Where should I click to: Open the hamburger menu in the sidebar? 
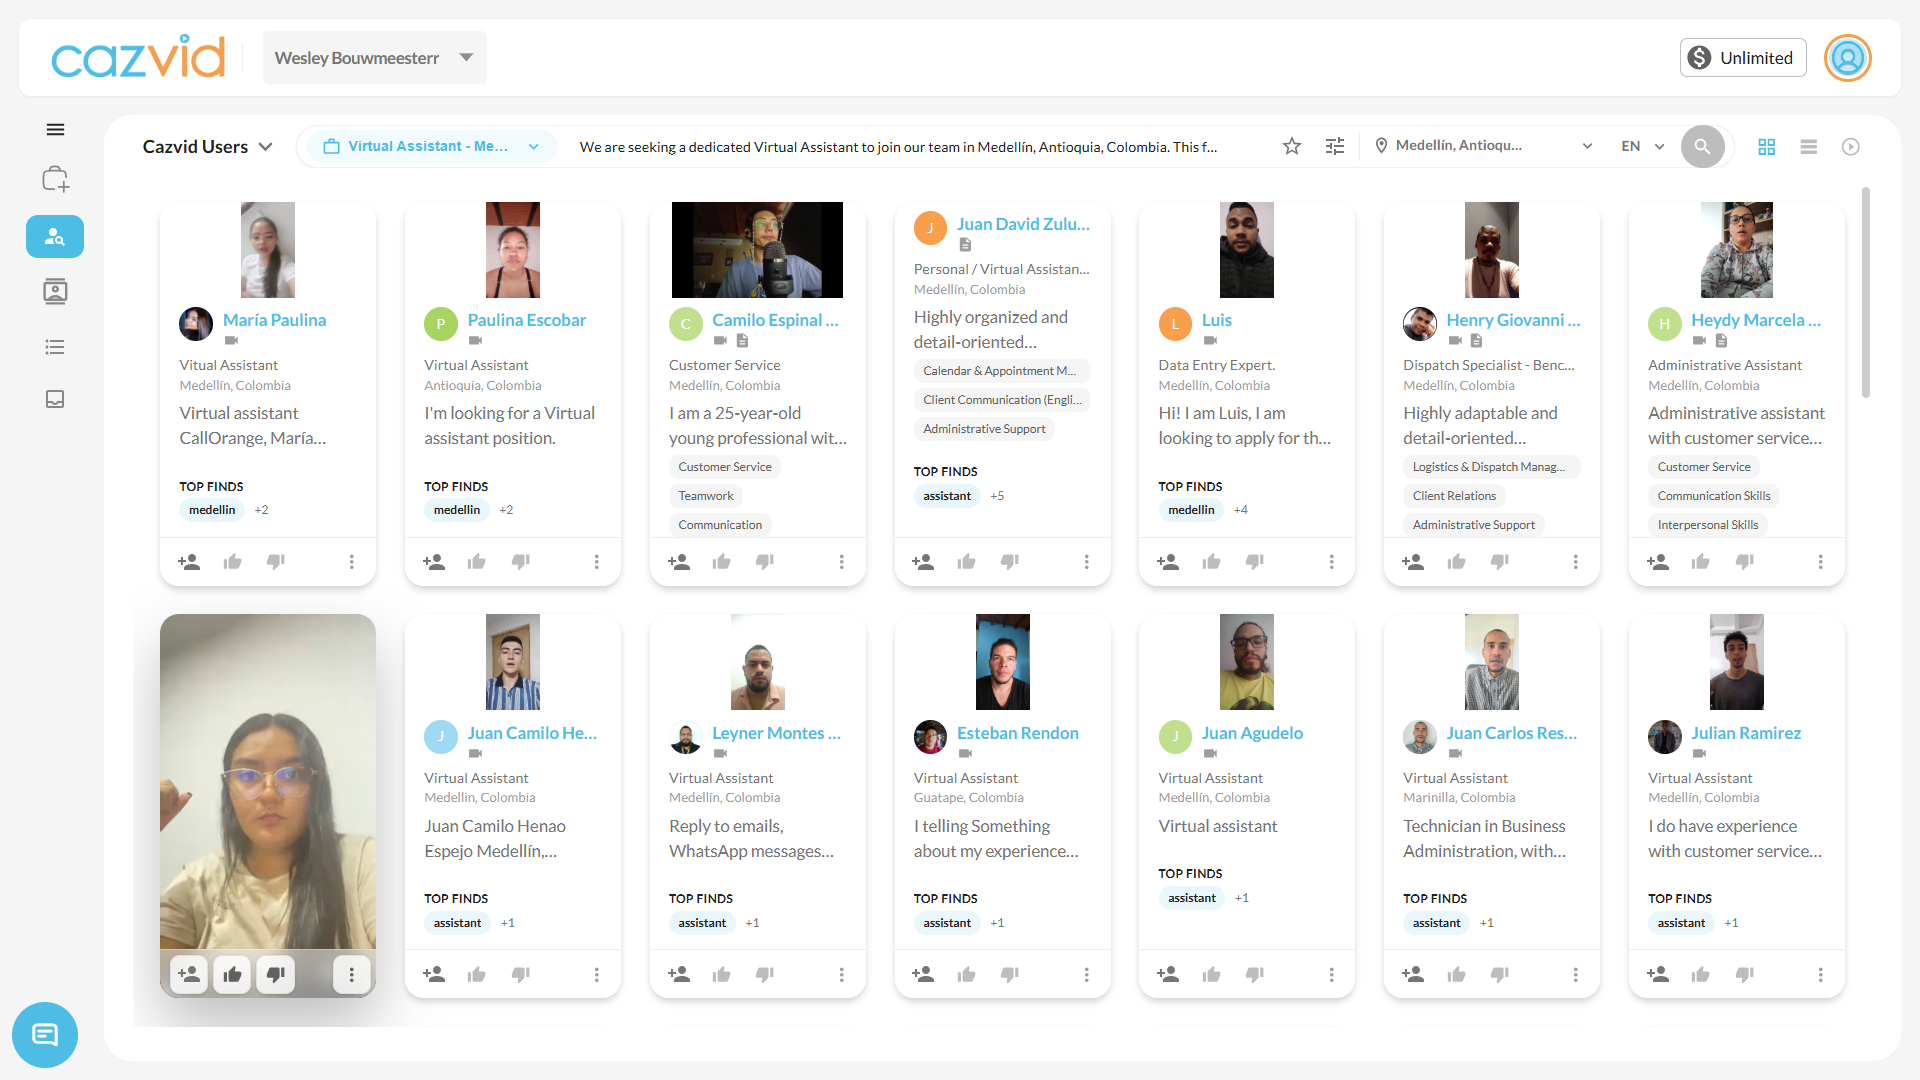coord(55,130)
